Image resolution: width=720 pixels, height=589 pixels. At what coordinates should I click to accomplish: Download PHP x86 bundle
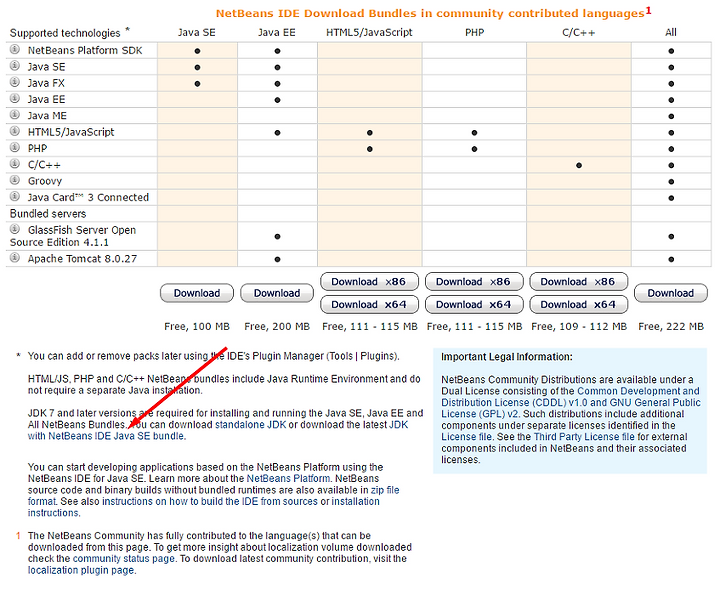pyautogui.click(x=474, y=282)
